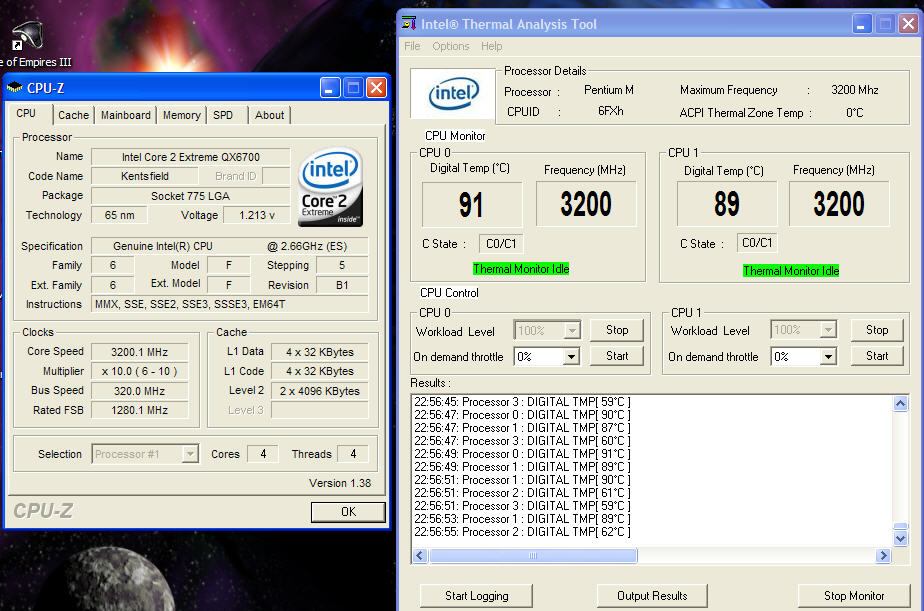Click Maximum Frequency value 3200 Mhz
The image size is (924, 611).
point(854,90)
